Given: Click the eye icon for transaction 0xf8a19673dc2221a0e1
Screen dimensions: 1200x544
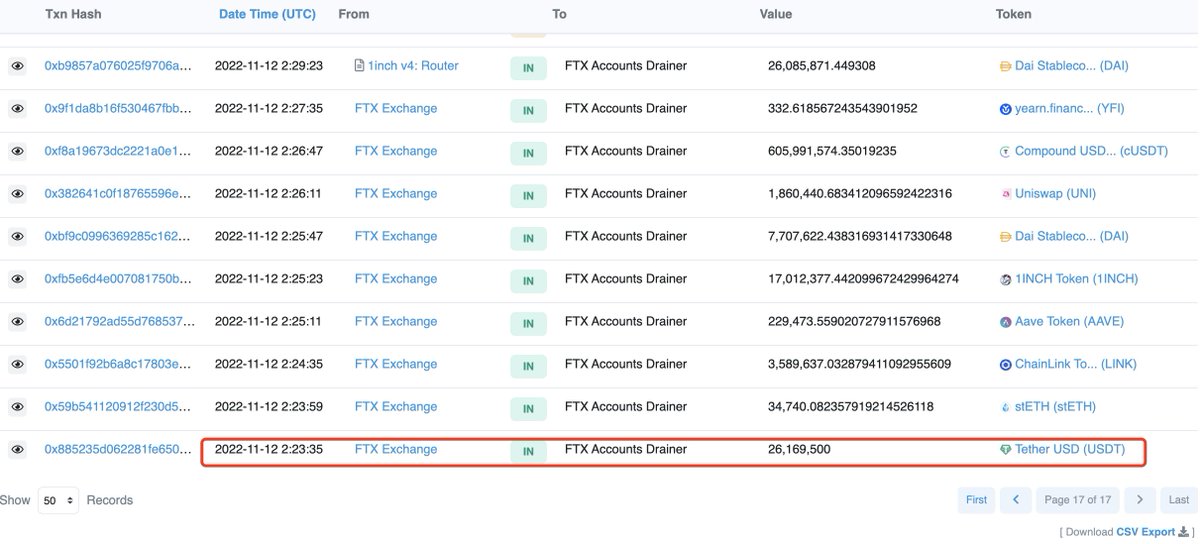Looking at the screenshot, I should [x=17, y=151].
